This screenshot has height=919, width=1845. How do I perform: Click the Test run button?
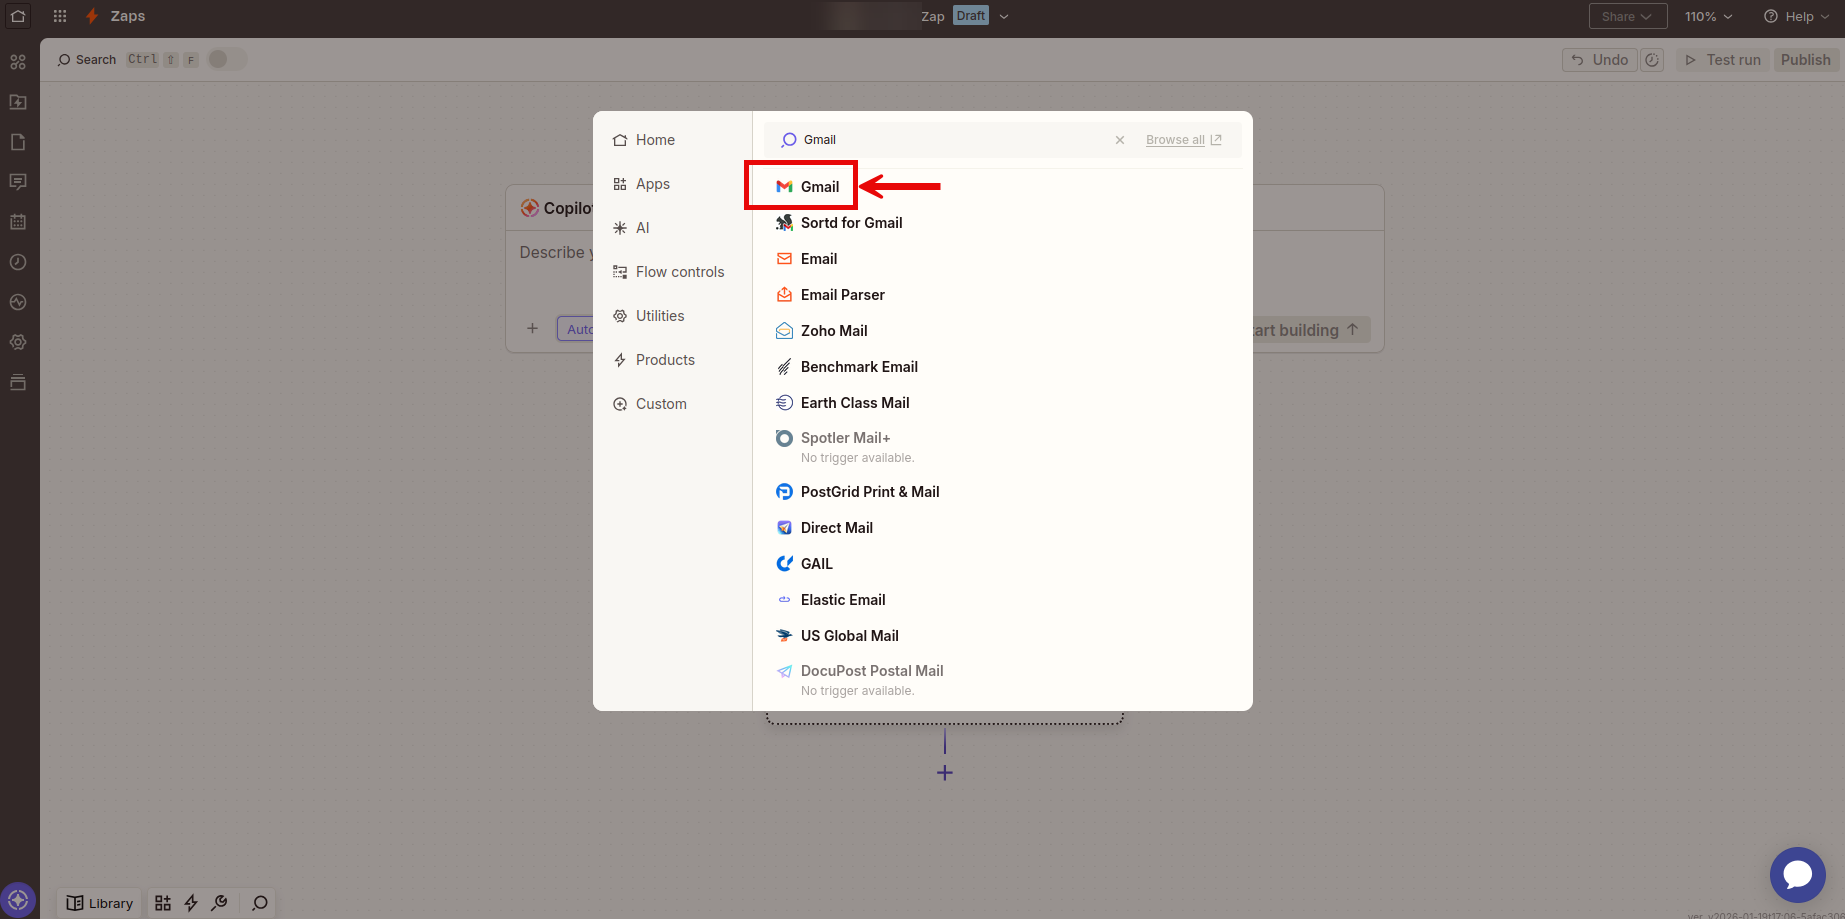point(1722,60)
